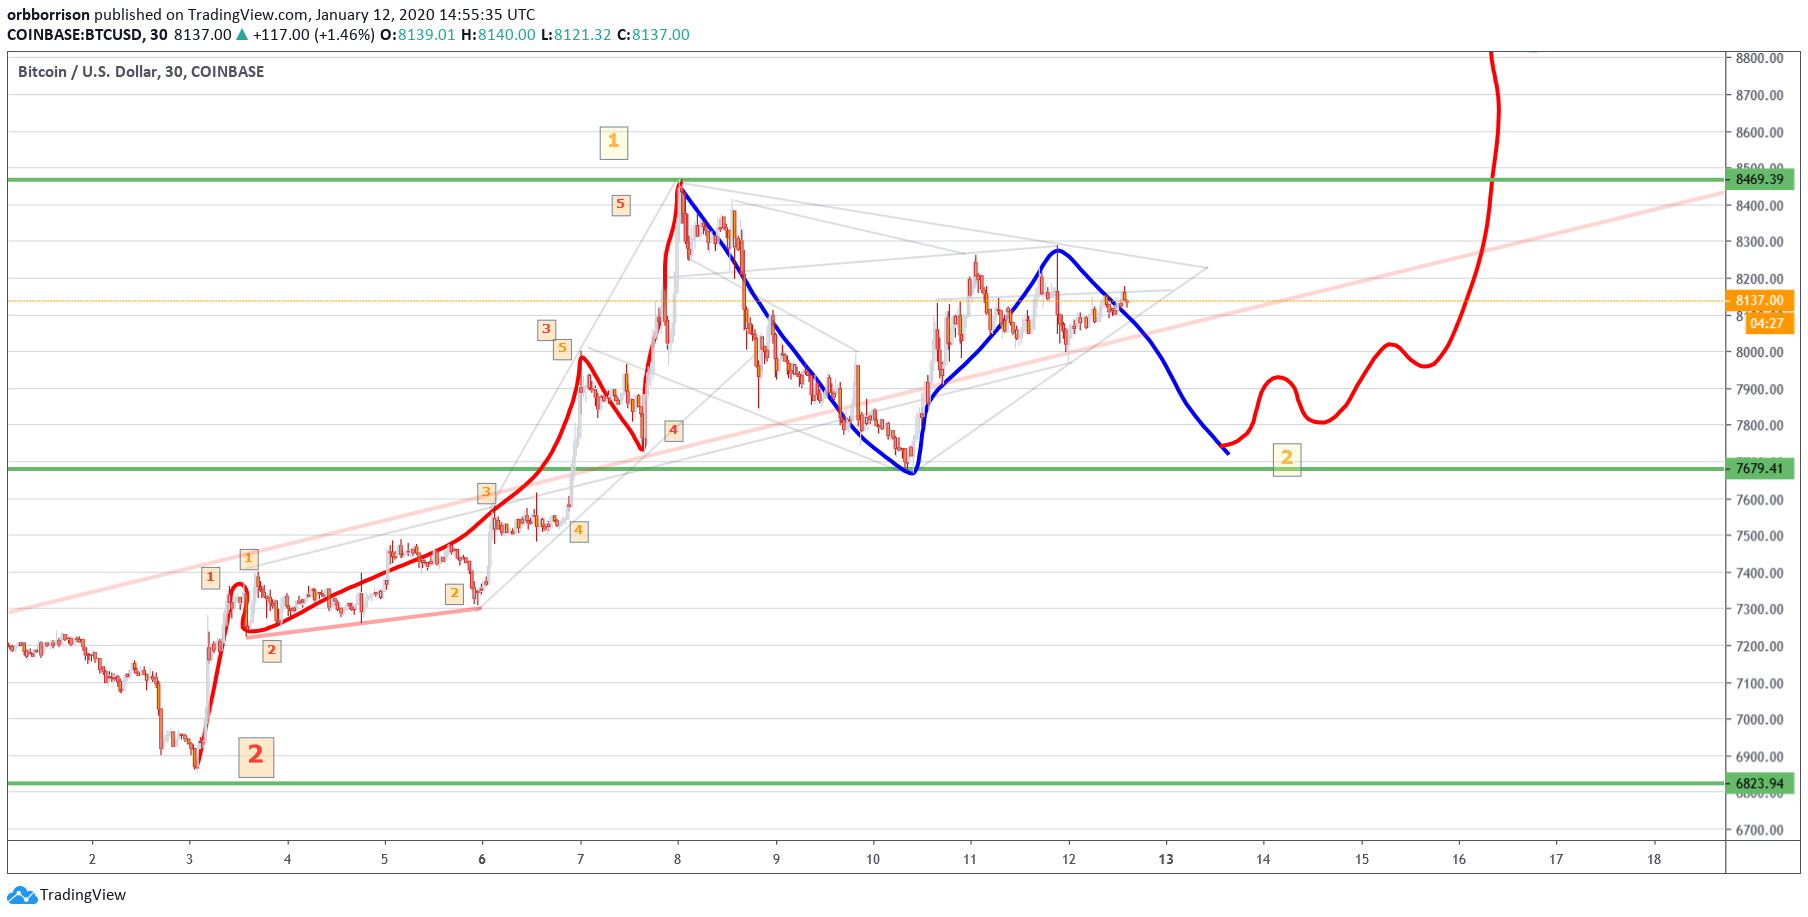Select the small red wave 1 label
This screenshot has height=917, width=1808.
(210, 577)
